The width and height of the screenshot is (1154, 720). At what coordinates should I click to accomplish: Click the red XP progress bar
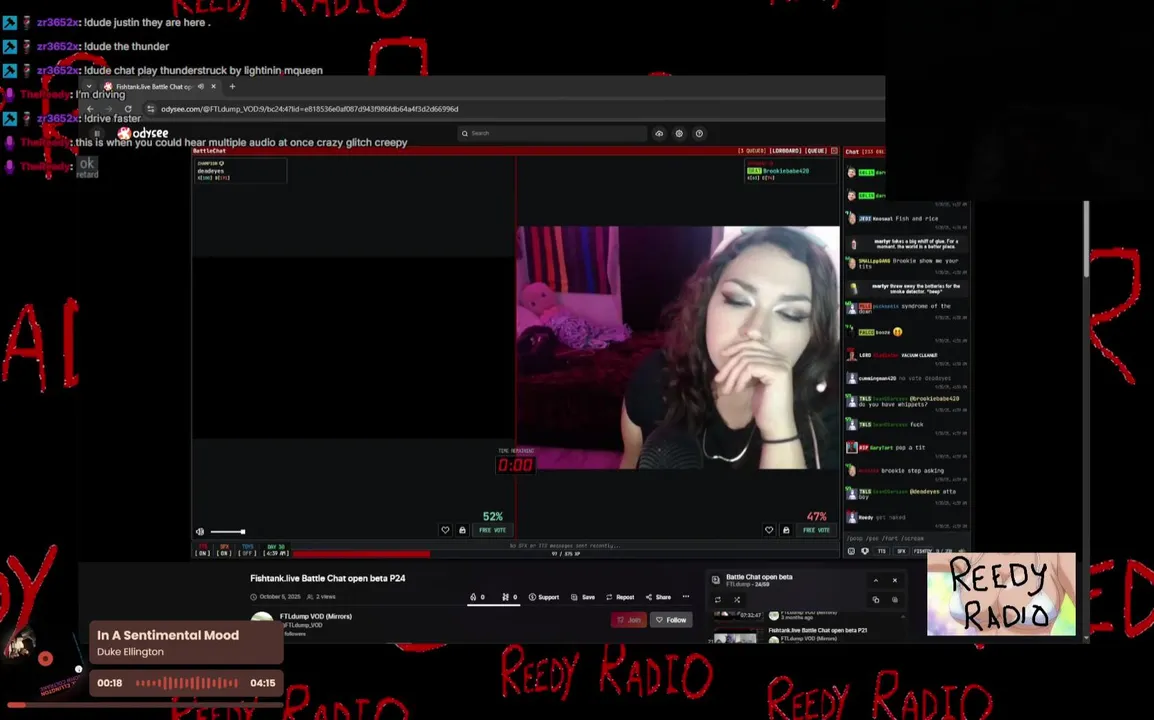(x=361, y=554)
